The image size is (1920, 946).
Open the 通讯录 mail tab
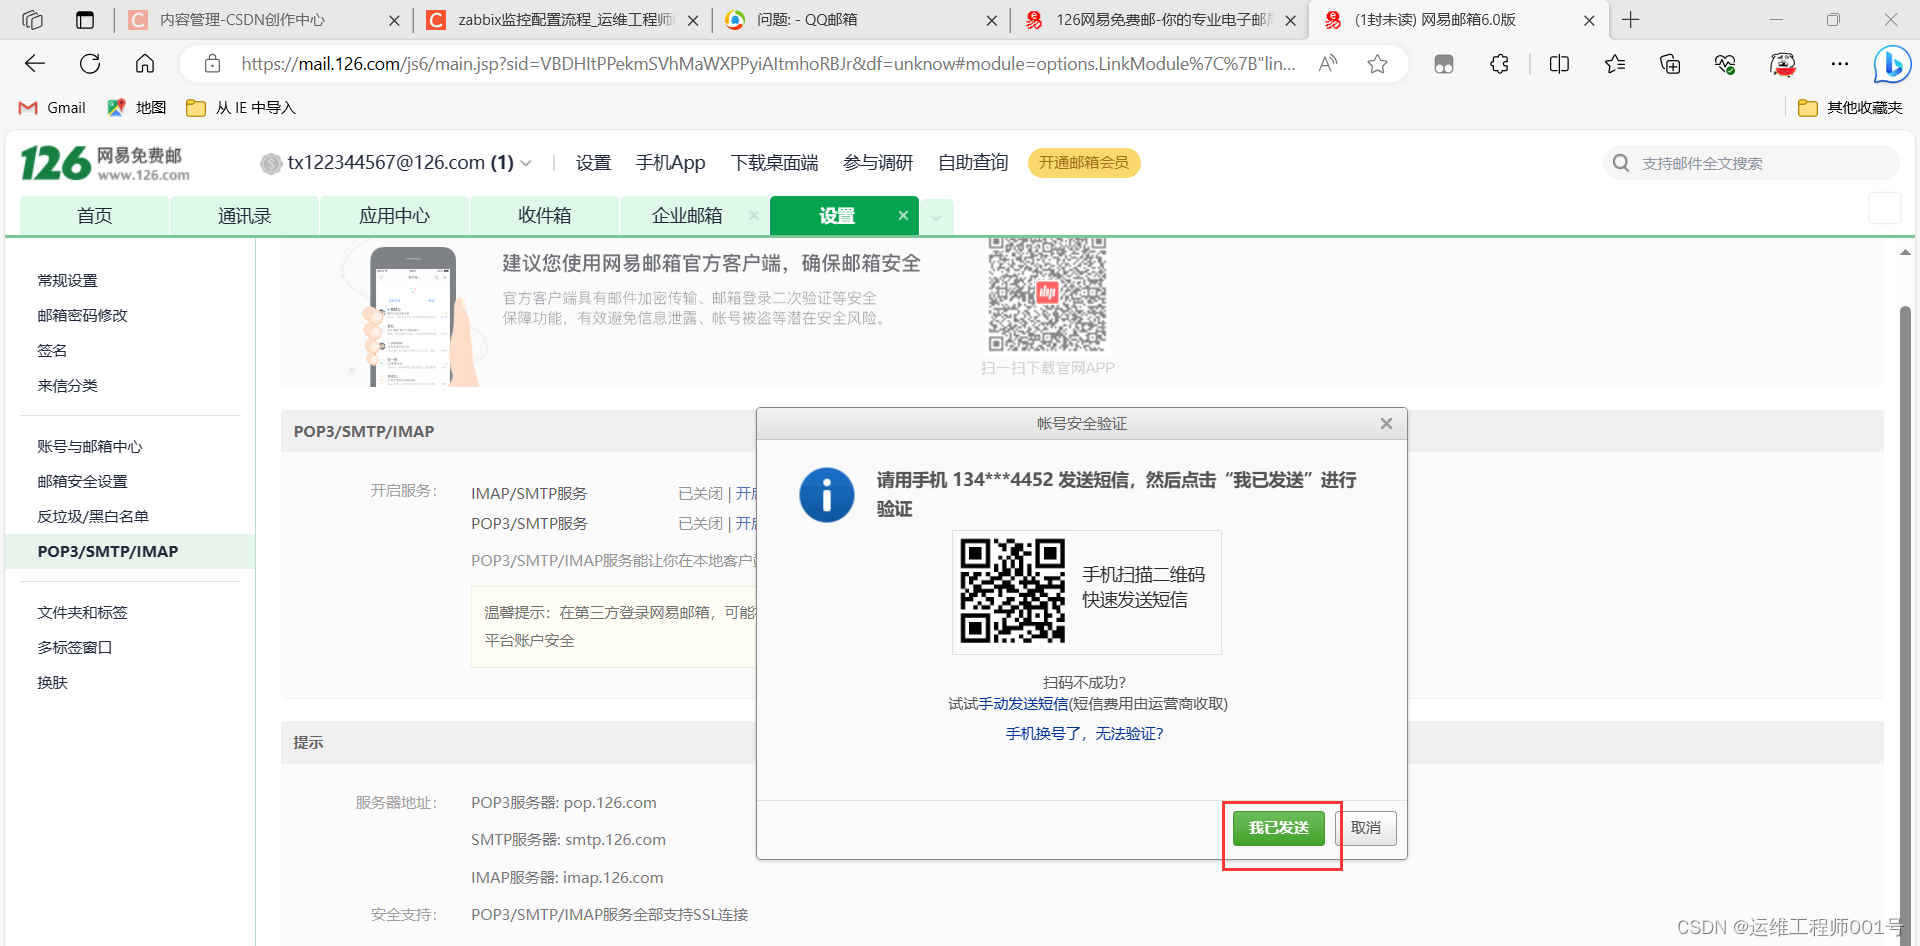245,216
